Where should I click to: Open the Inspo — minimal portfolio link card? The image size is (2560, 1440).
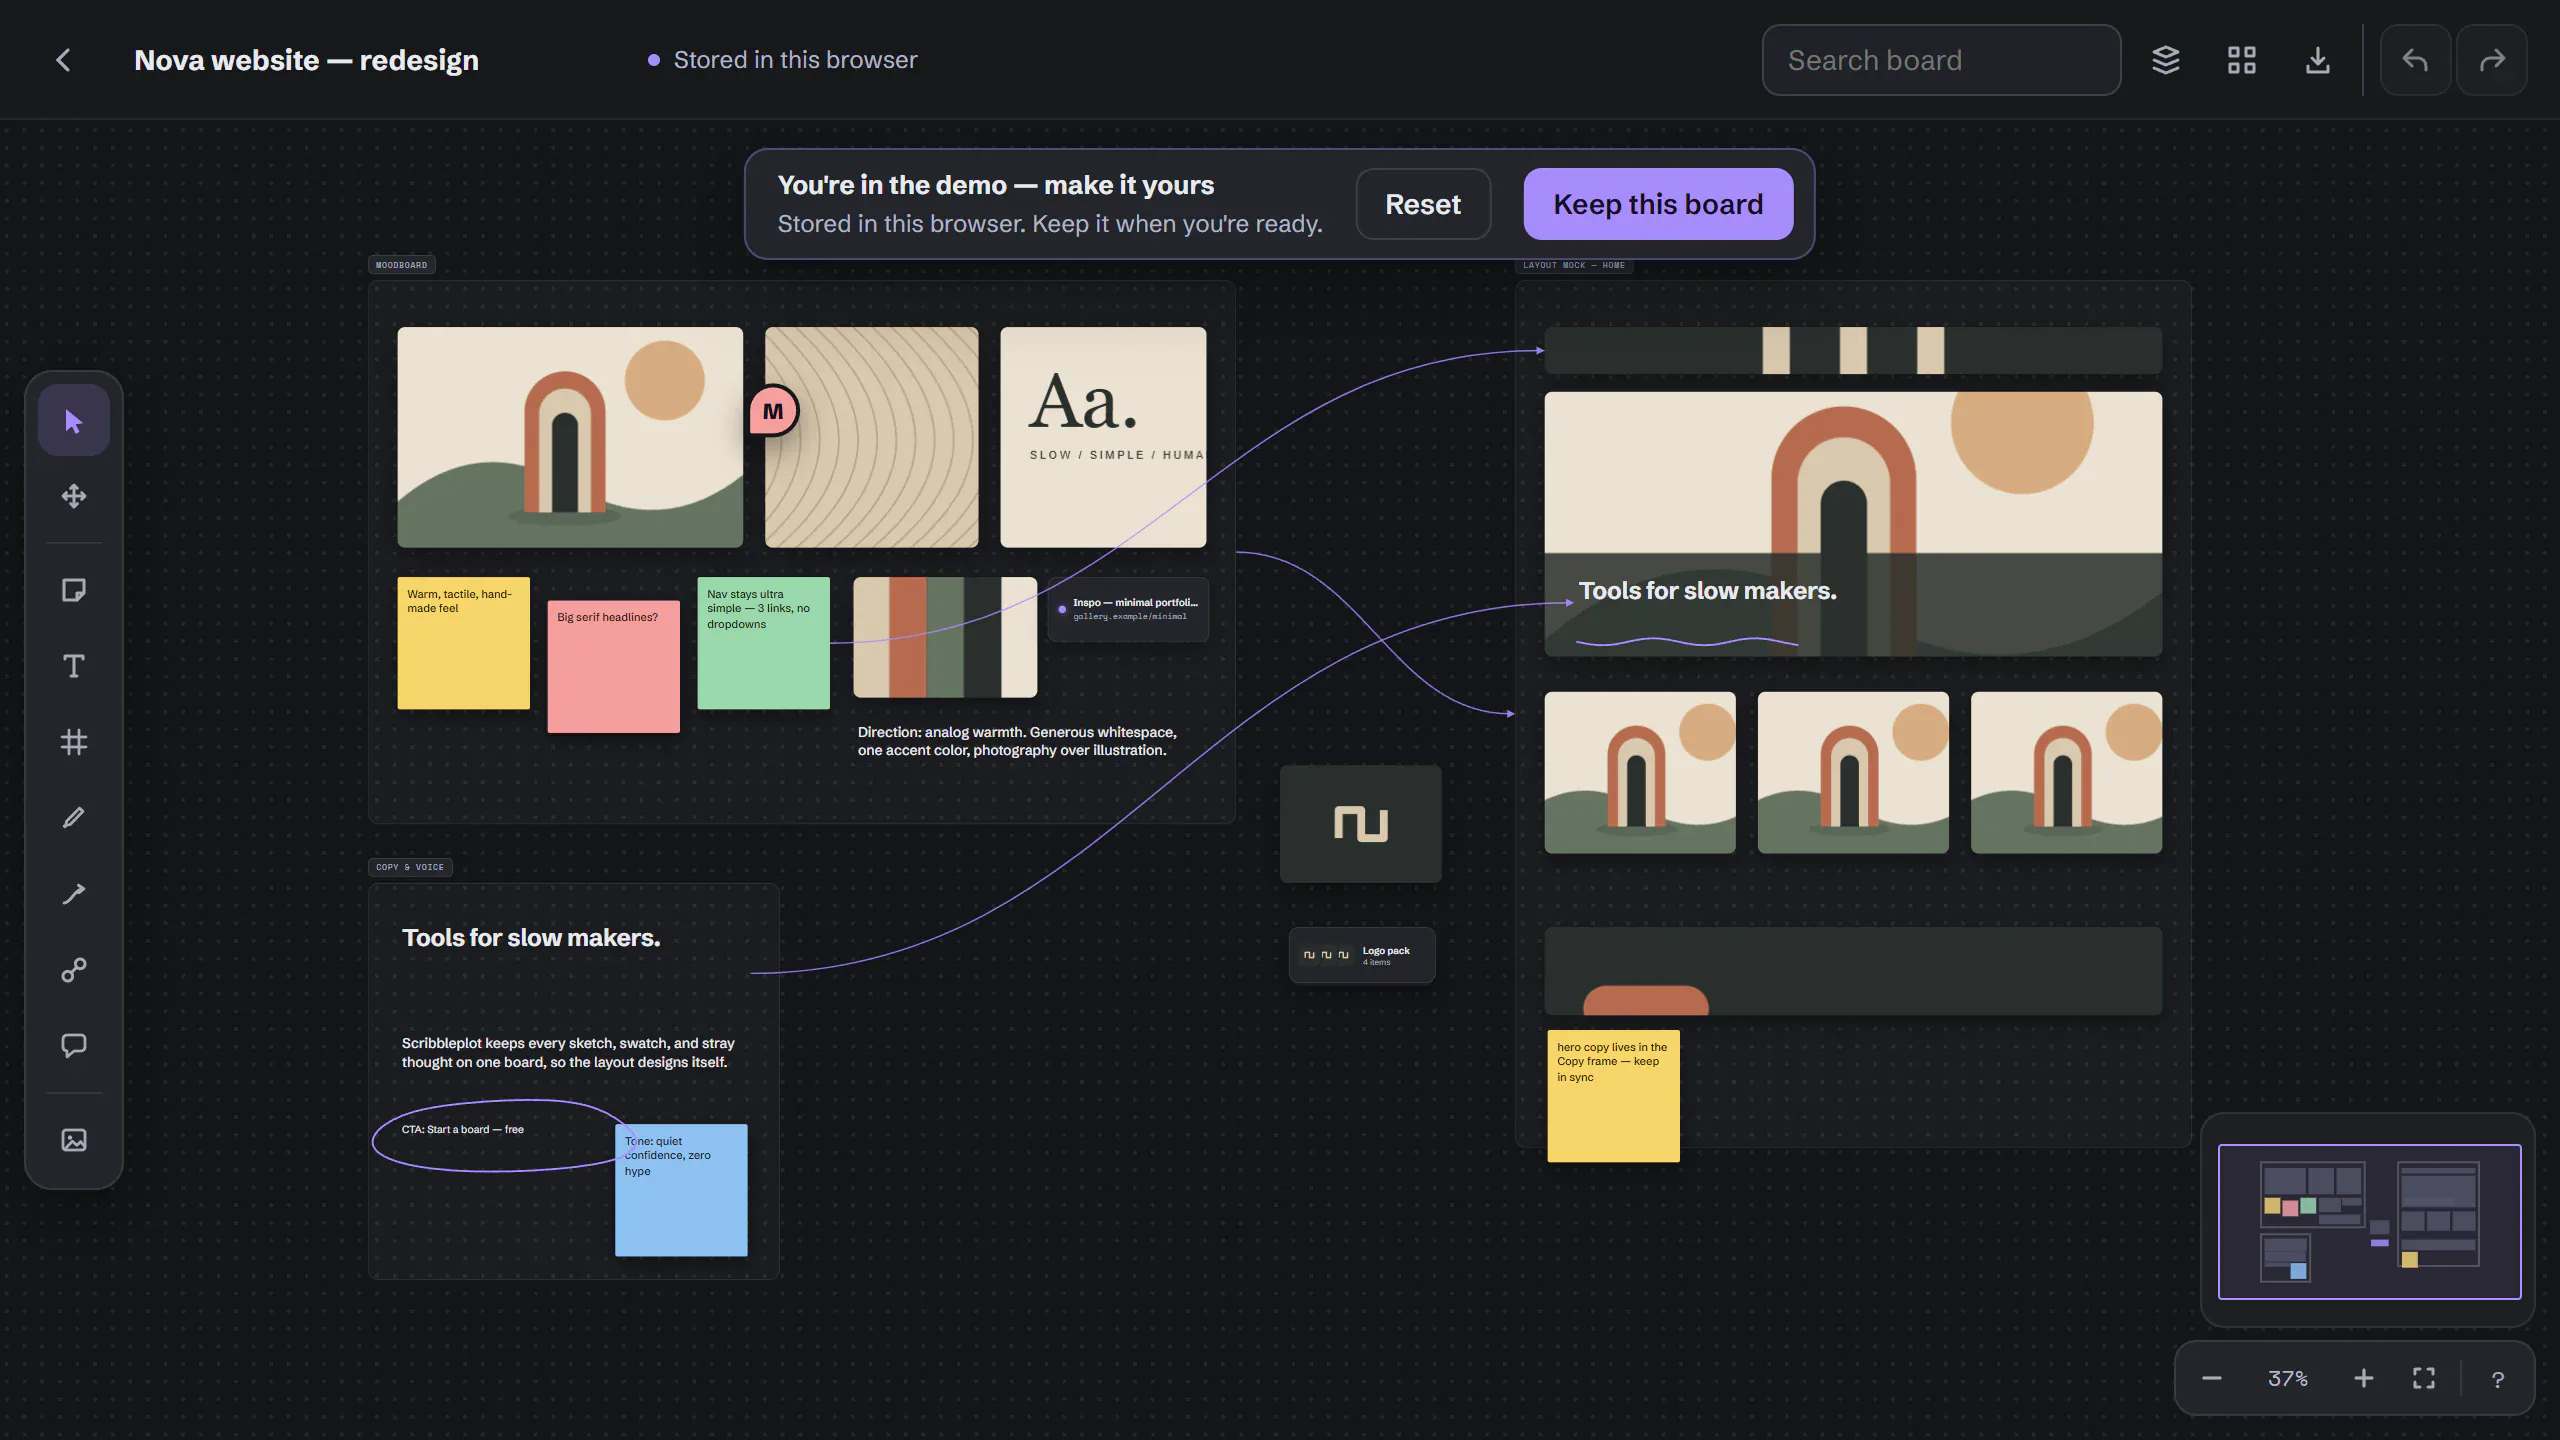point(1128,609)
